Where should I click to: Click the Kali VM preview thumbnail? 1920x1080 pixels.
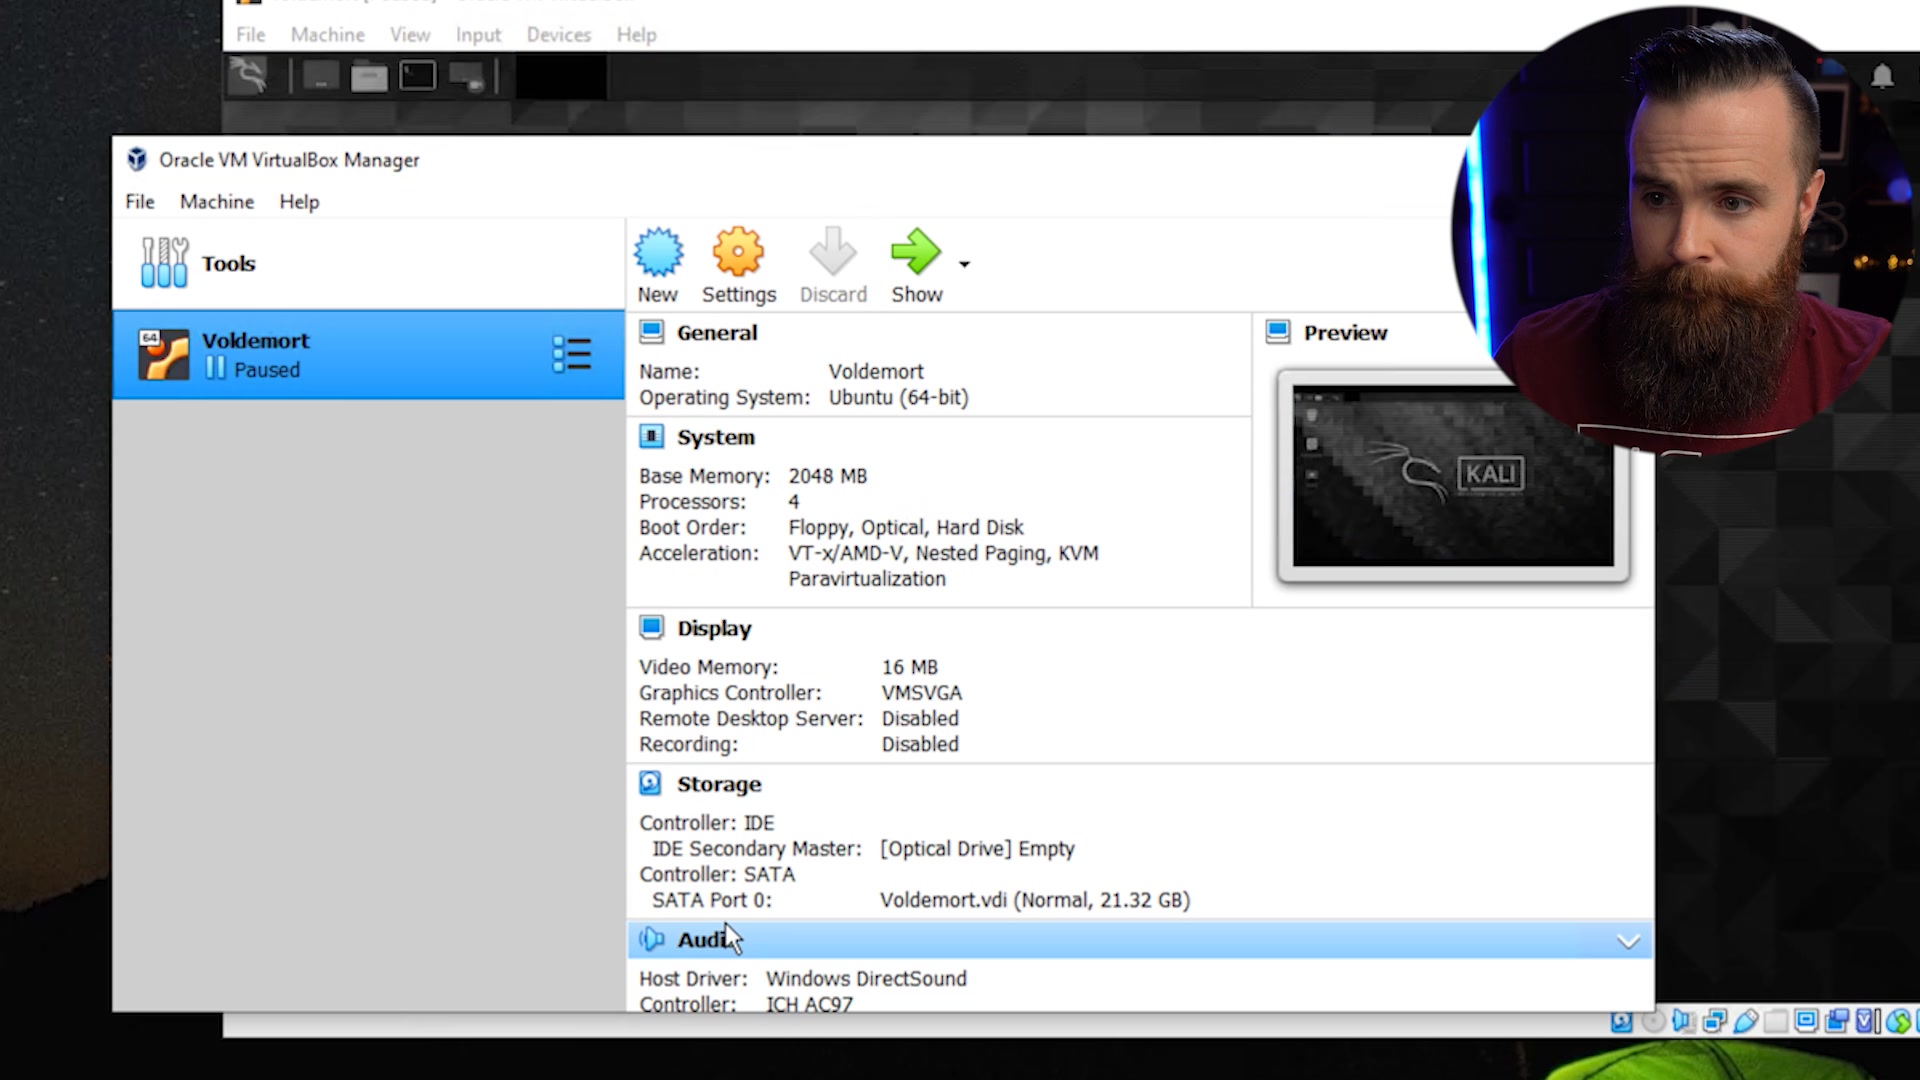click(1453, 476)
